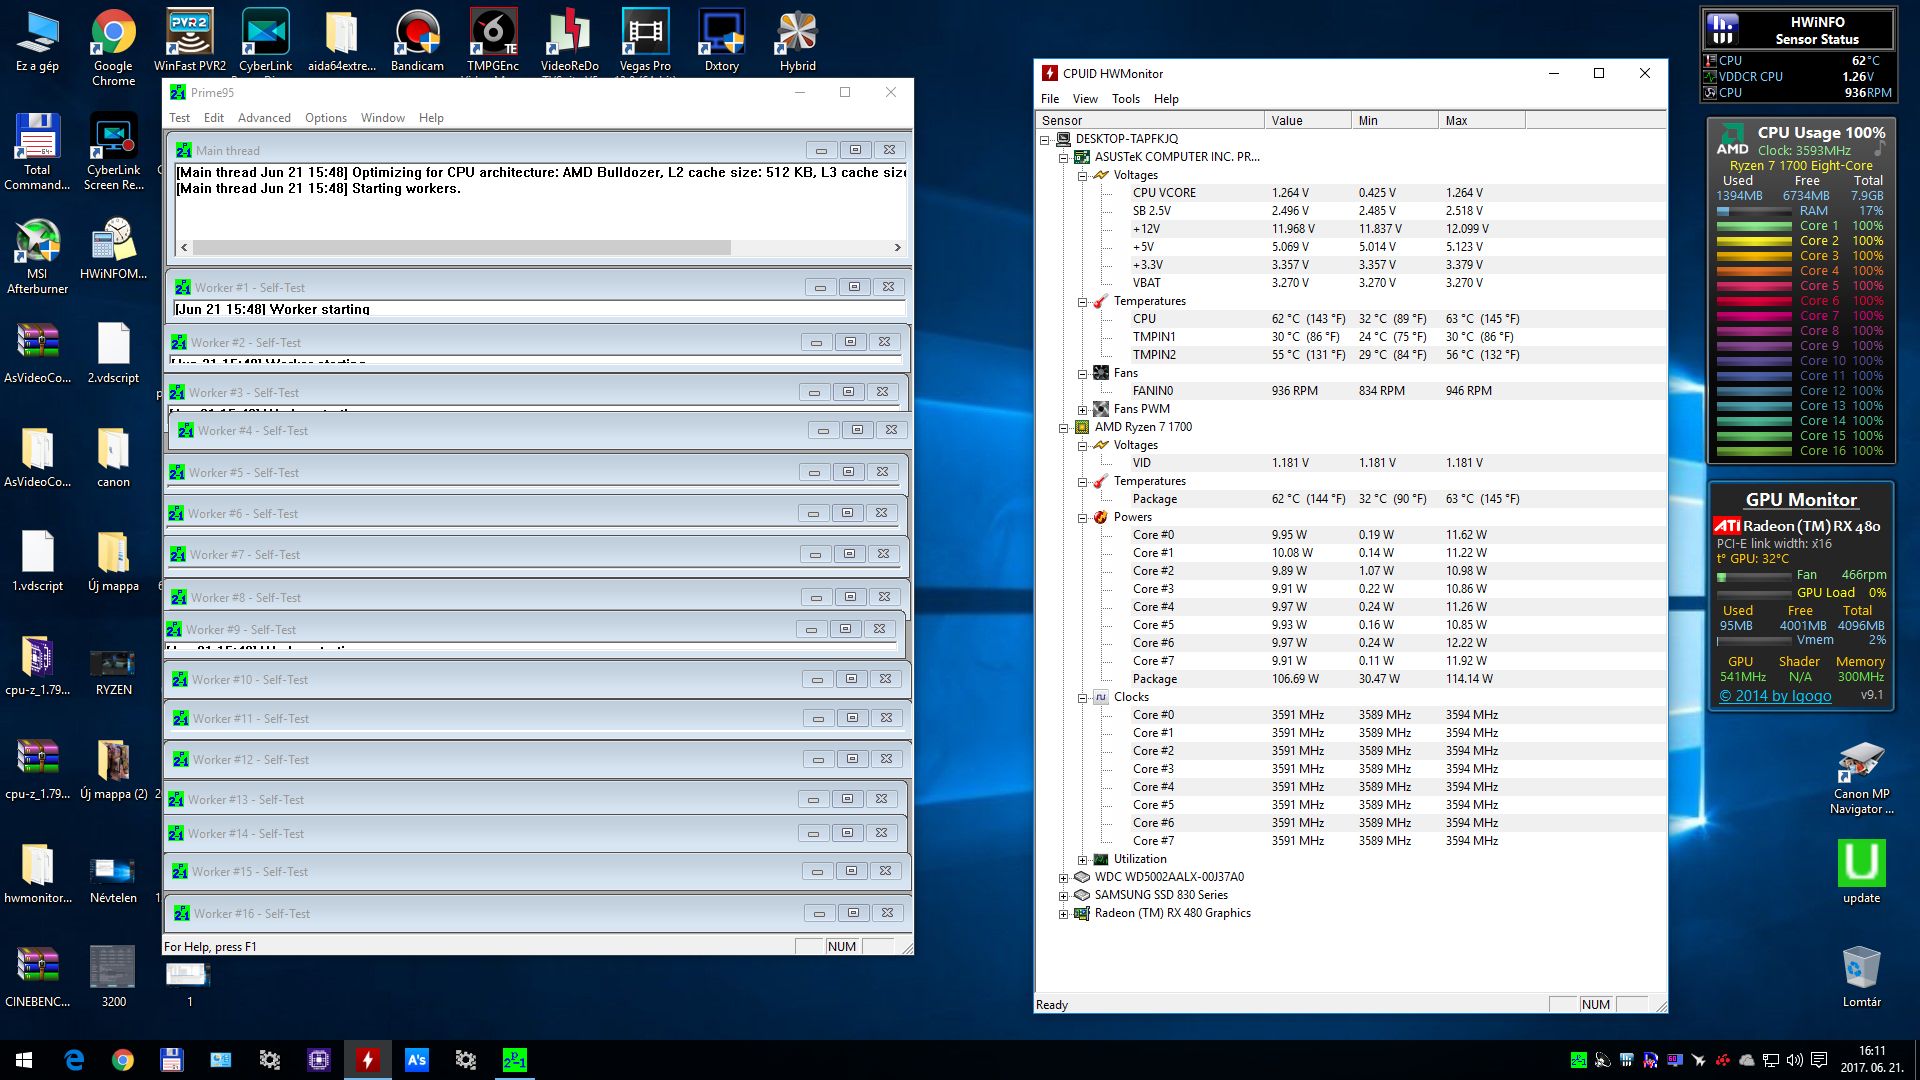The height and width of the screenshot is (1080, 1920).
Task: Collapse Clocks node in HWMonitor
Action: tap(1082, 698)
